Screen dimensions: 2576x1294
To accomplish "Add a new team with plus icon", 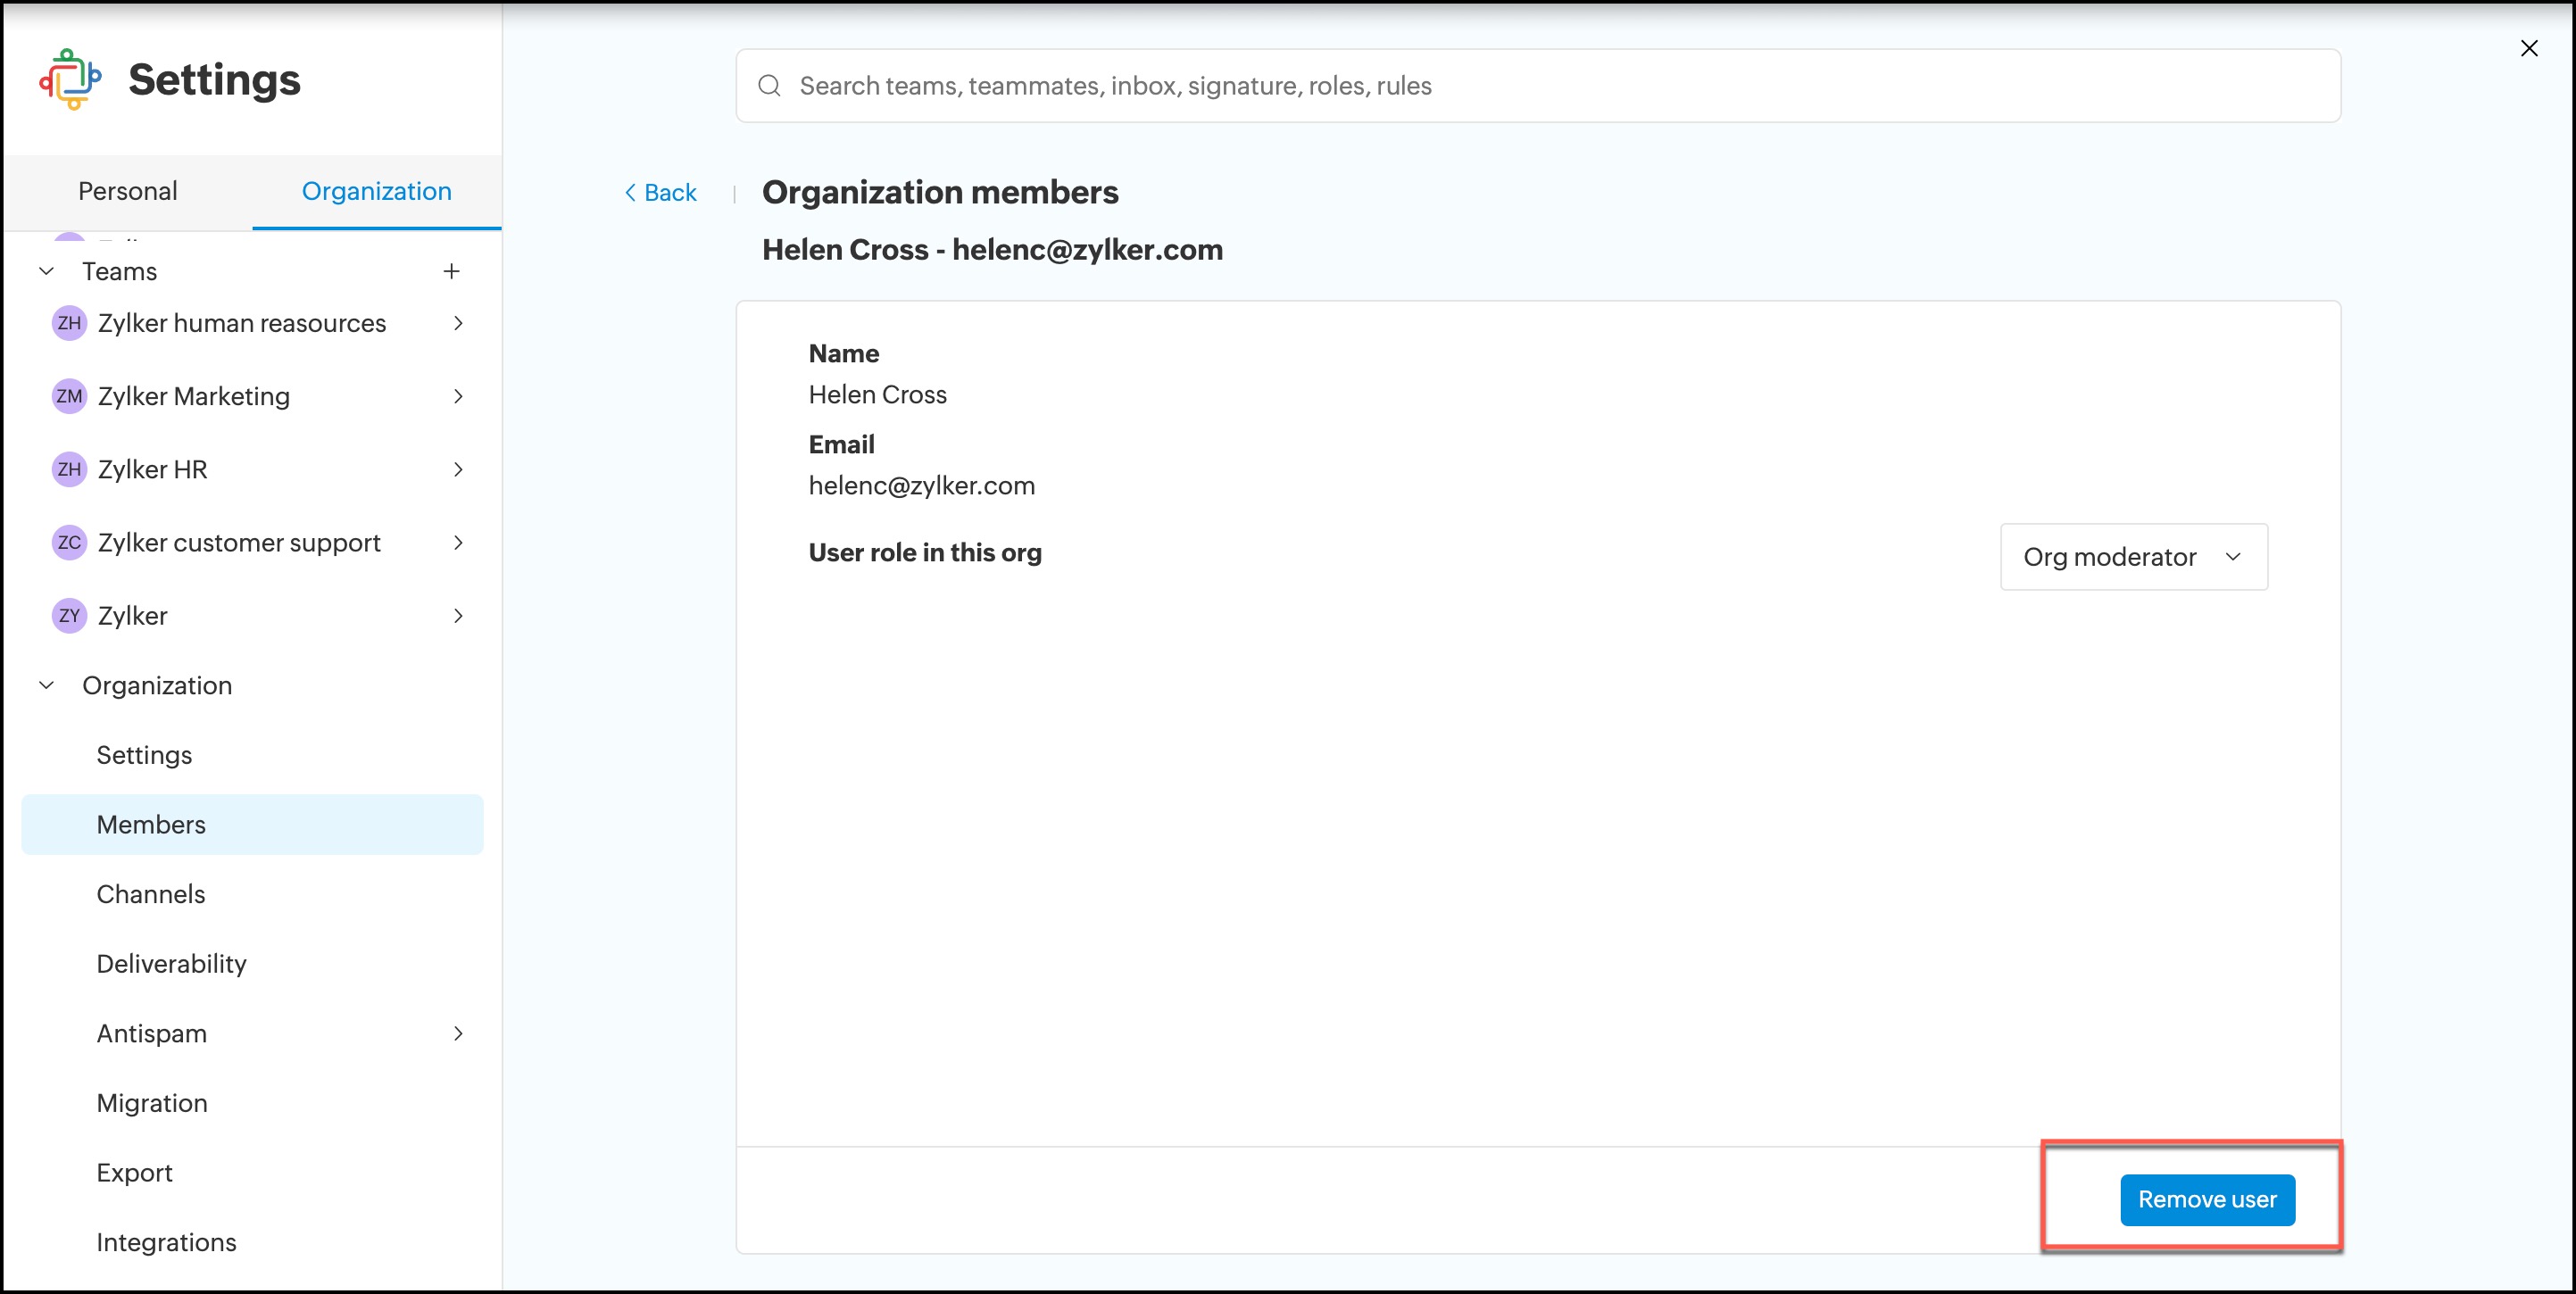I will 451,271.
